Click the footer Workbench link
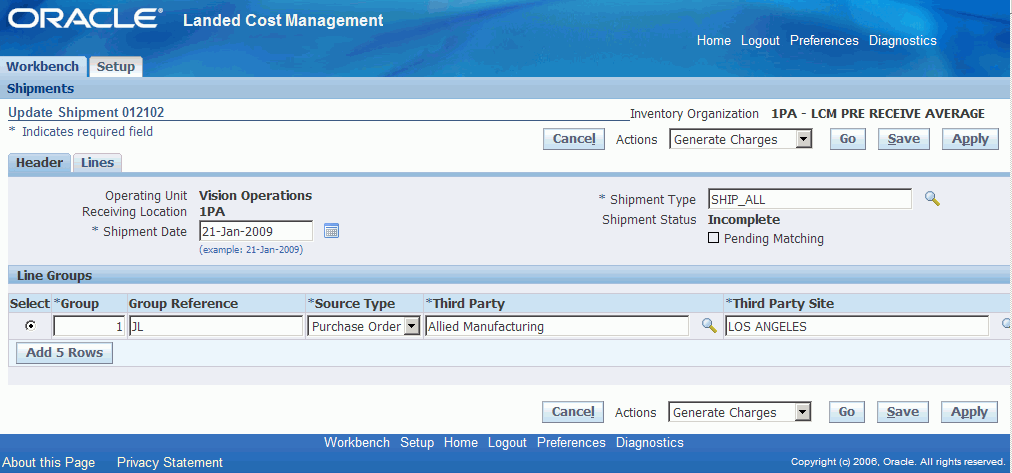This screenshot has width=1012, height=473. coord(357,443)
